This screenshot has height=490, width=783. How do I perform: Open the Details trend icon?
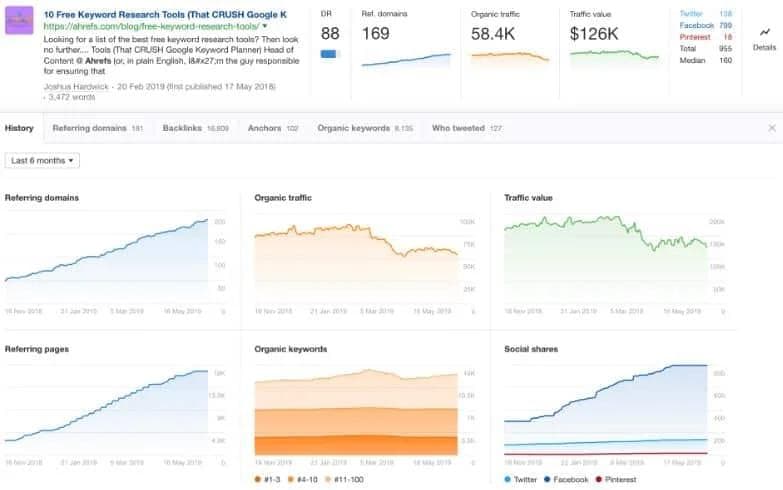pos(763,32)
